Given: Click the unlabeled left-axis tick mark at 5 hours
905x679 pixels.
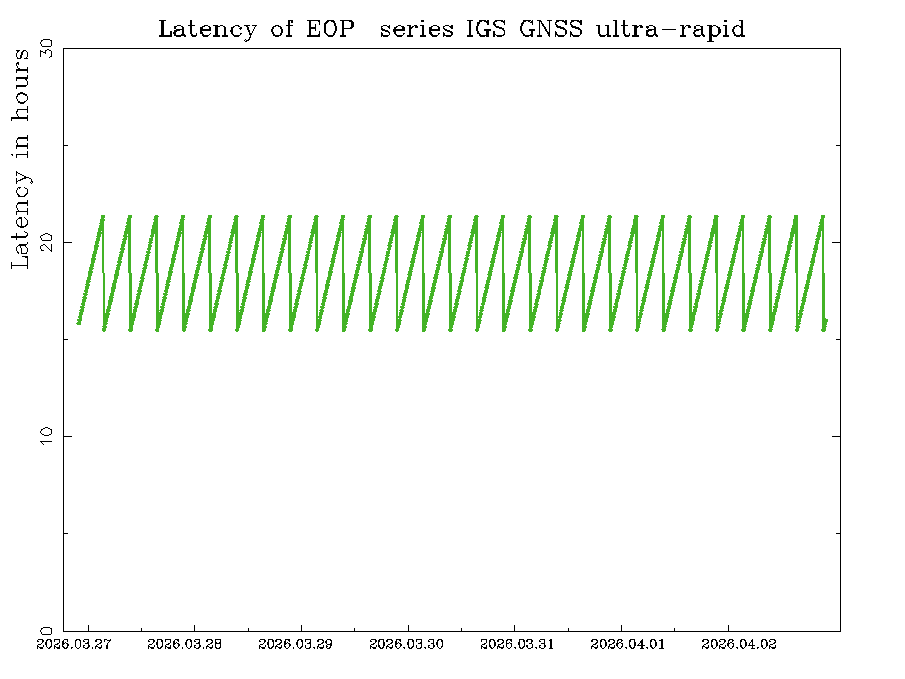Looking at the screenshot, I should (x=67, y=533).
